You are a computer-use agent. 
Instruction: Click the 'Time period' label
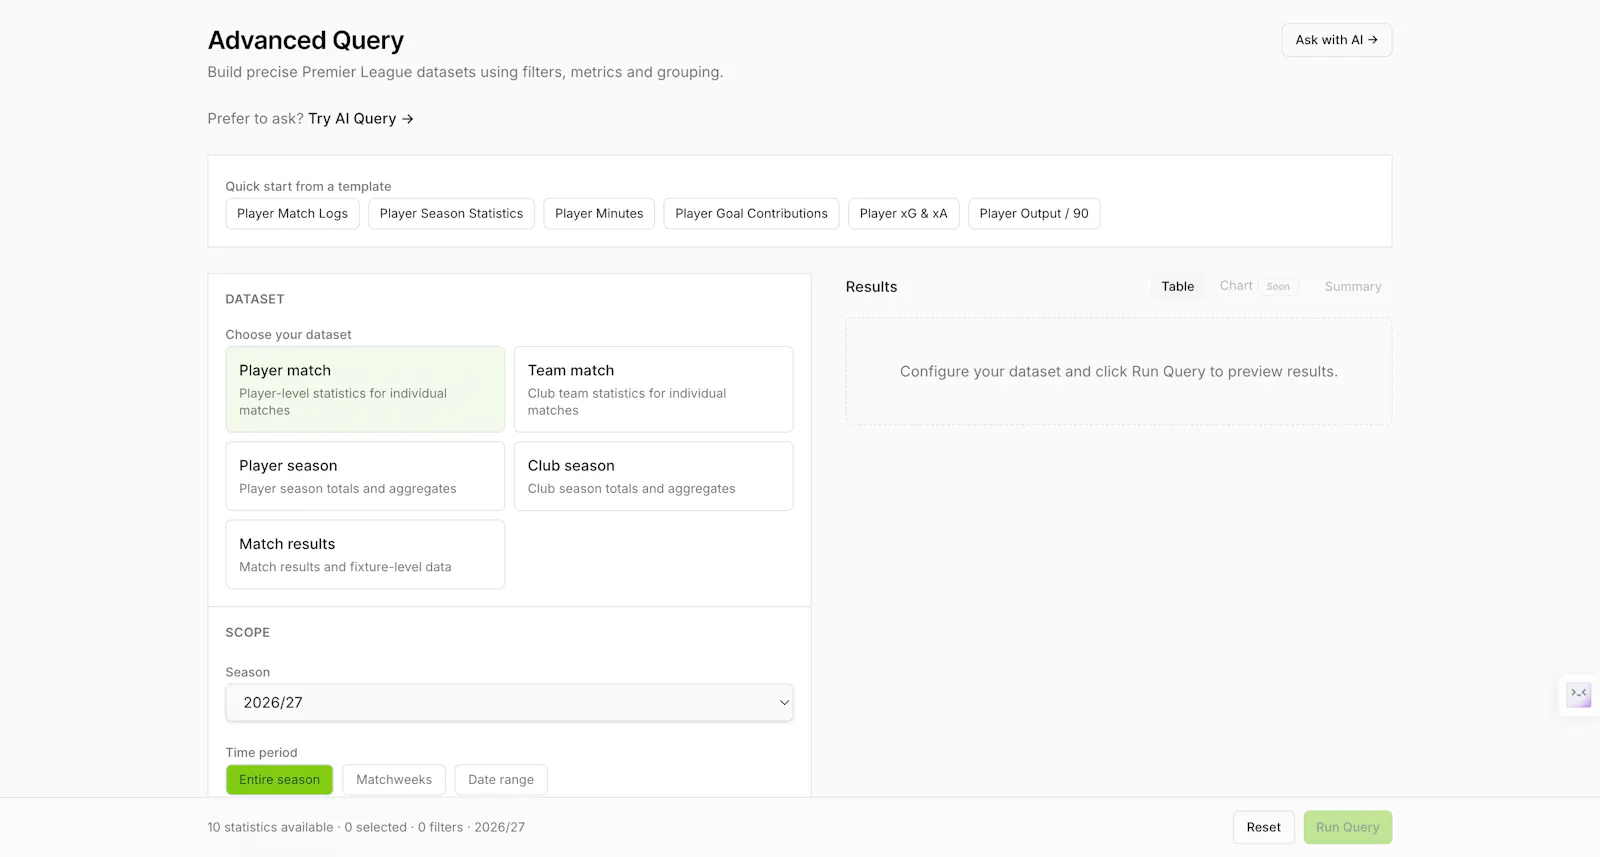pos(261,752)
